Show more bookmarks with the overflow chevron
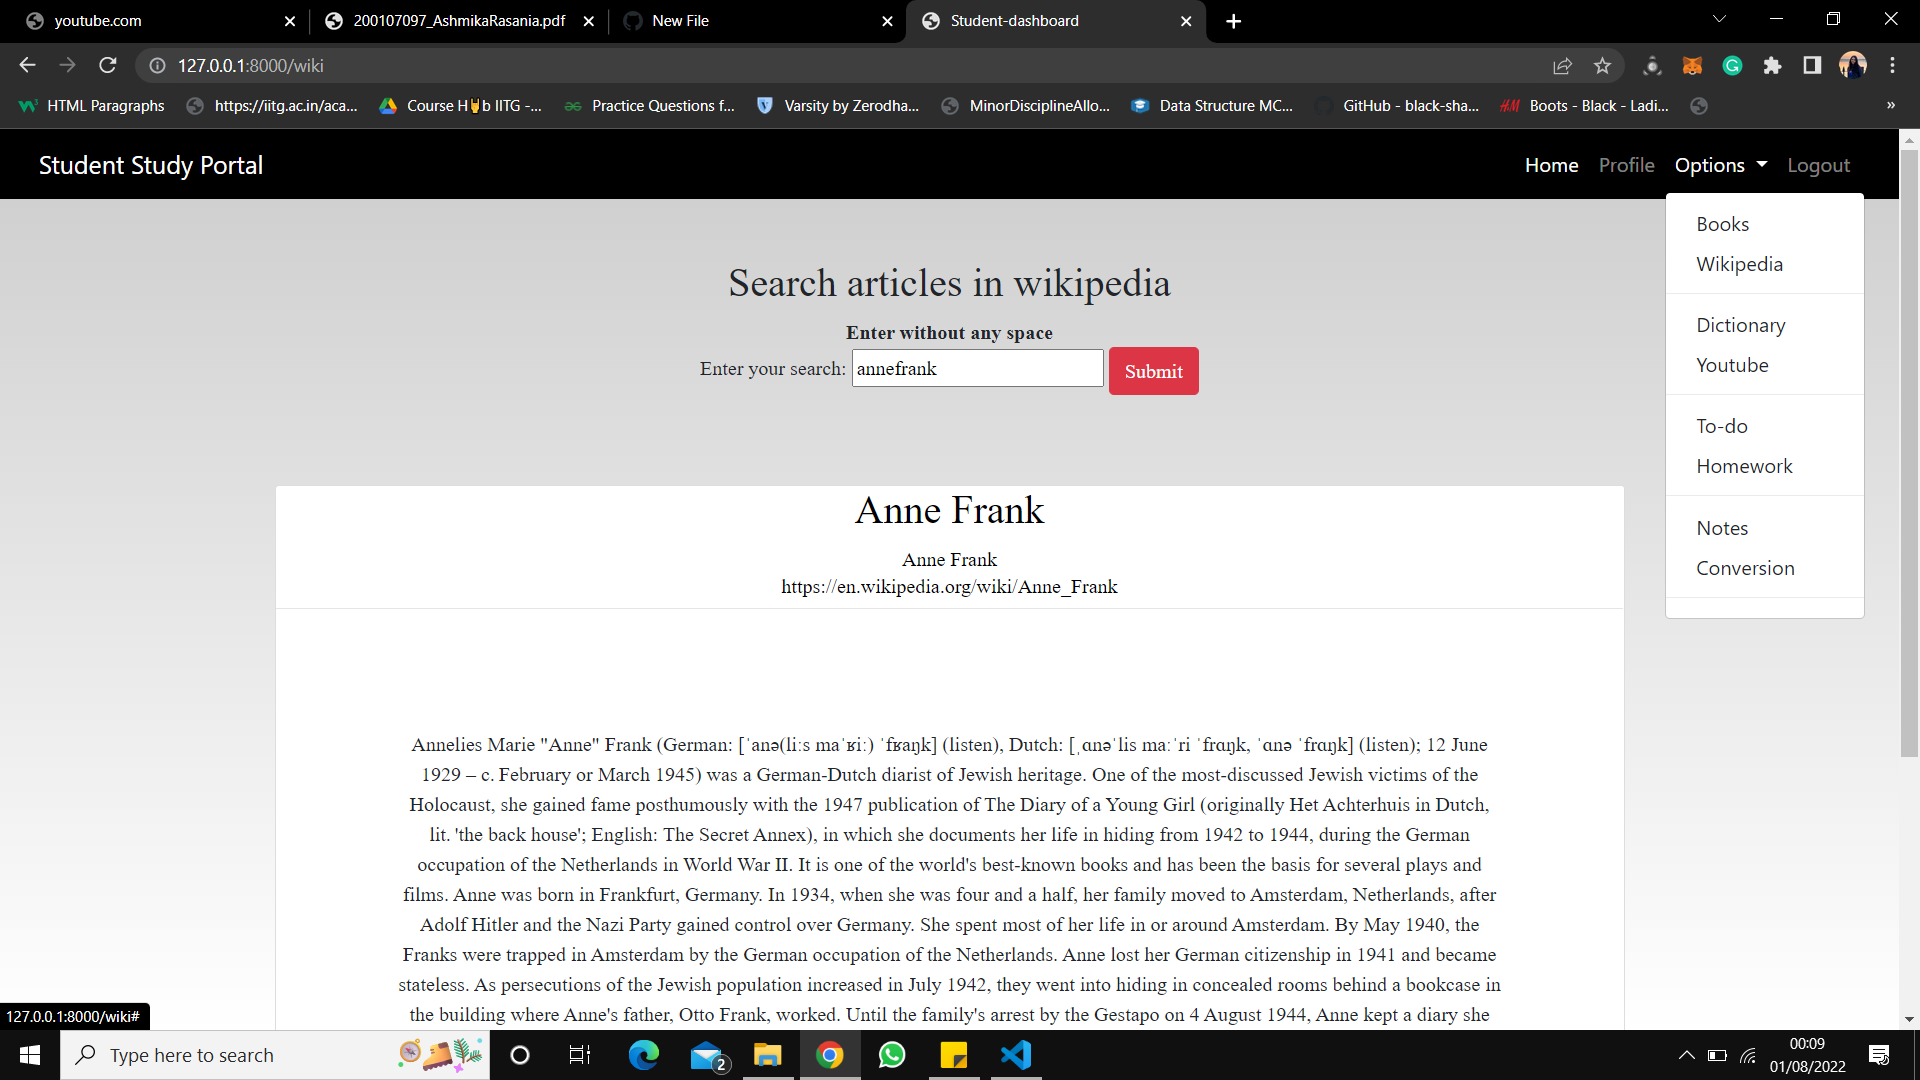The image size is (1920, 1080). [1890, 105]
